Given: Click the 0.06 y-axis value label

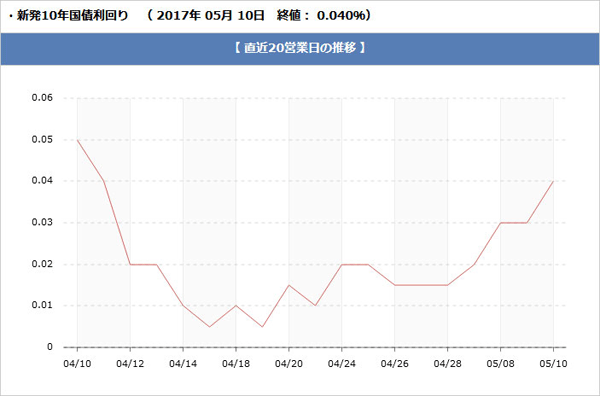Looking at the screenshot, I should [42, 98].
